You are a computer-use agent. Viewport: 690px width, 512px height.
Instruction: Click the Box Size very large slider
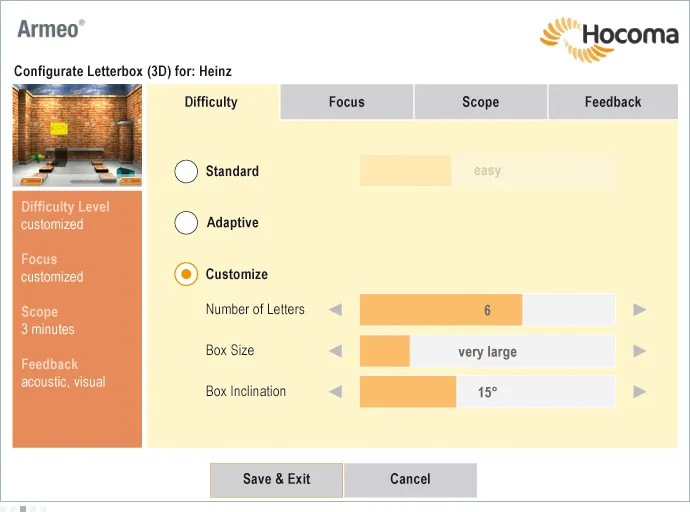(488, 351)
